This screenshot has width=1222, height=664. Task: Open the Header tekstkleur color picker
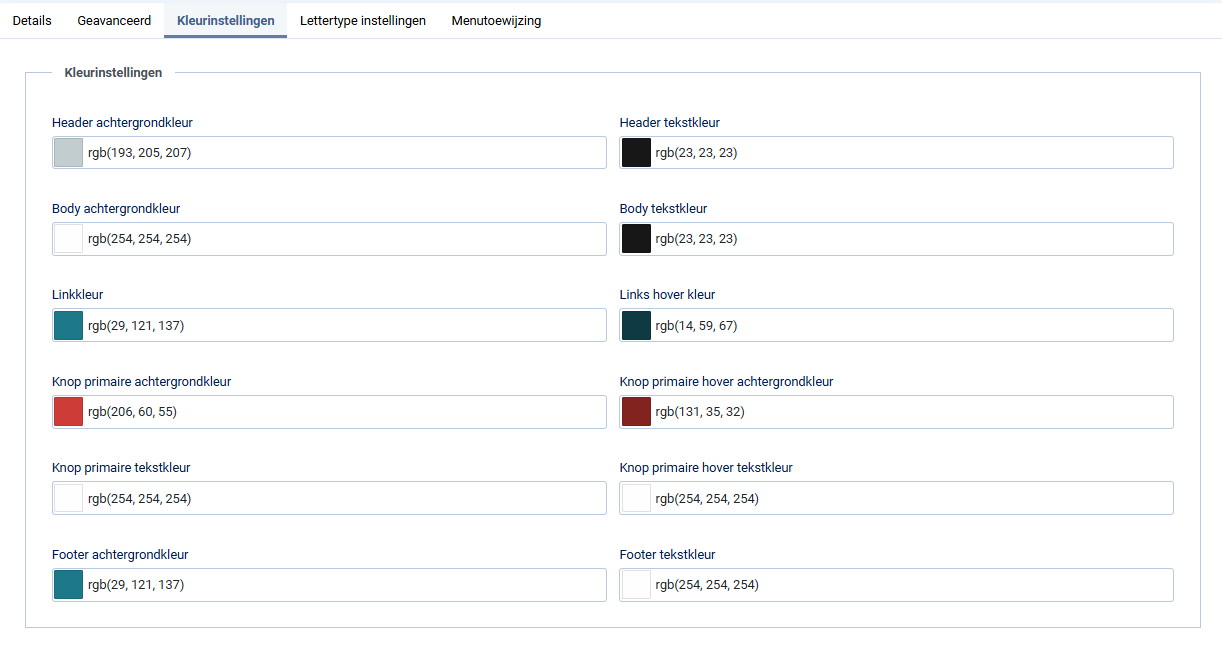pos(635,152)
